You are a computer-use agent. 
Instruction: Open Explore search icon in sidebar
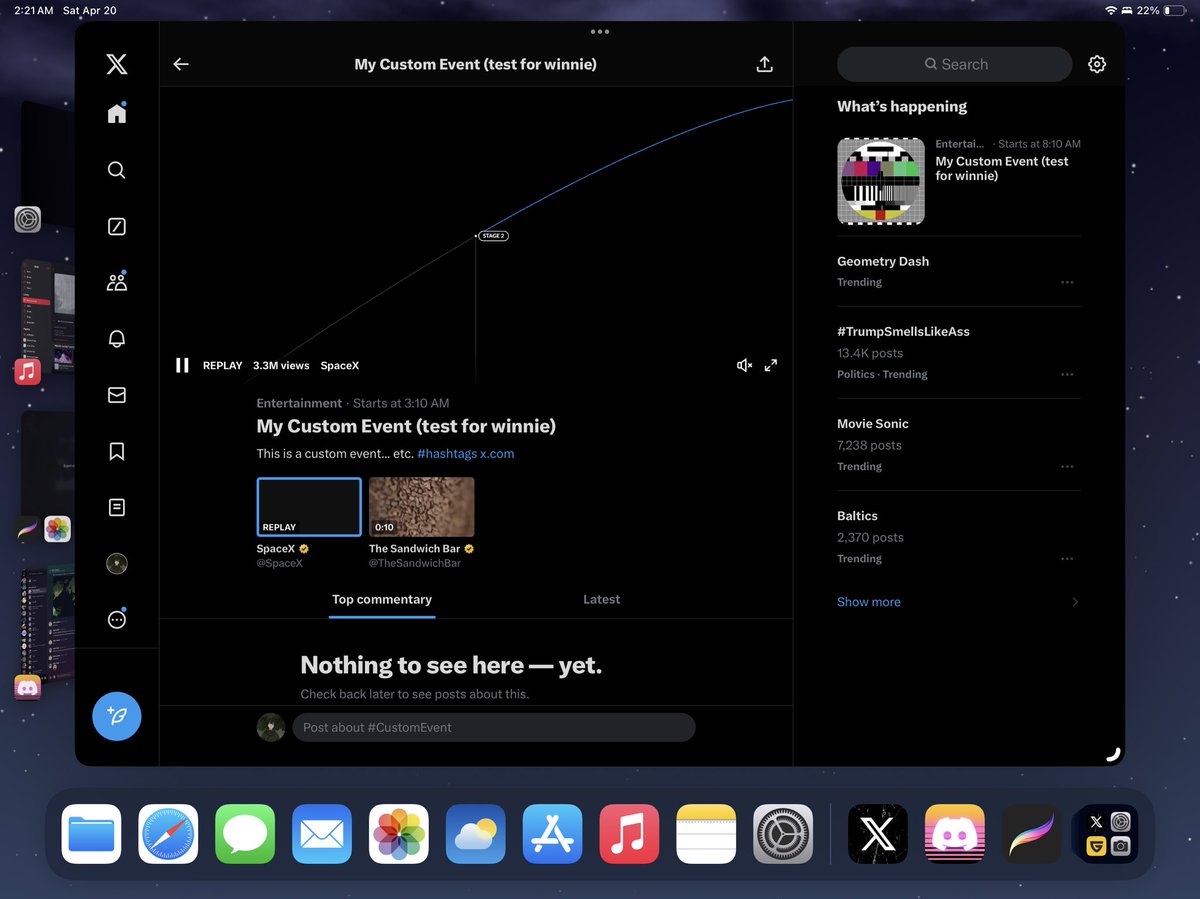click(x=117, y=170)
